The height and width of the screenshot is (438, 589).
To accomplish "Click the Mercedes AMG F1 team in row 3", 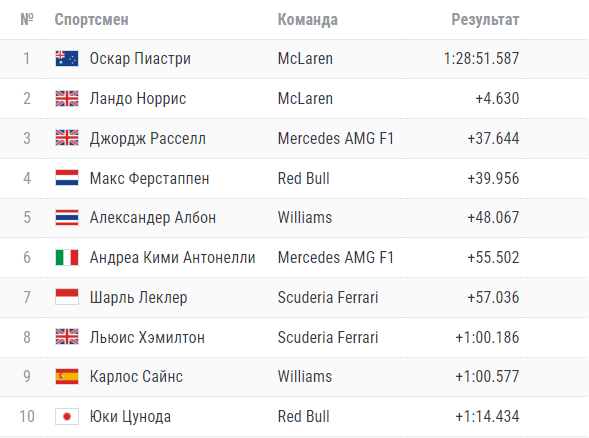I will (x=335, y=138).
